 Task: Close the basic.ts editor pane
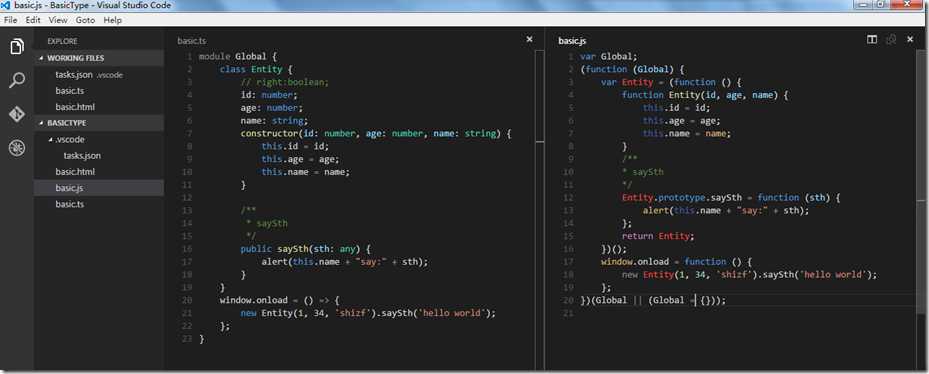529,39
